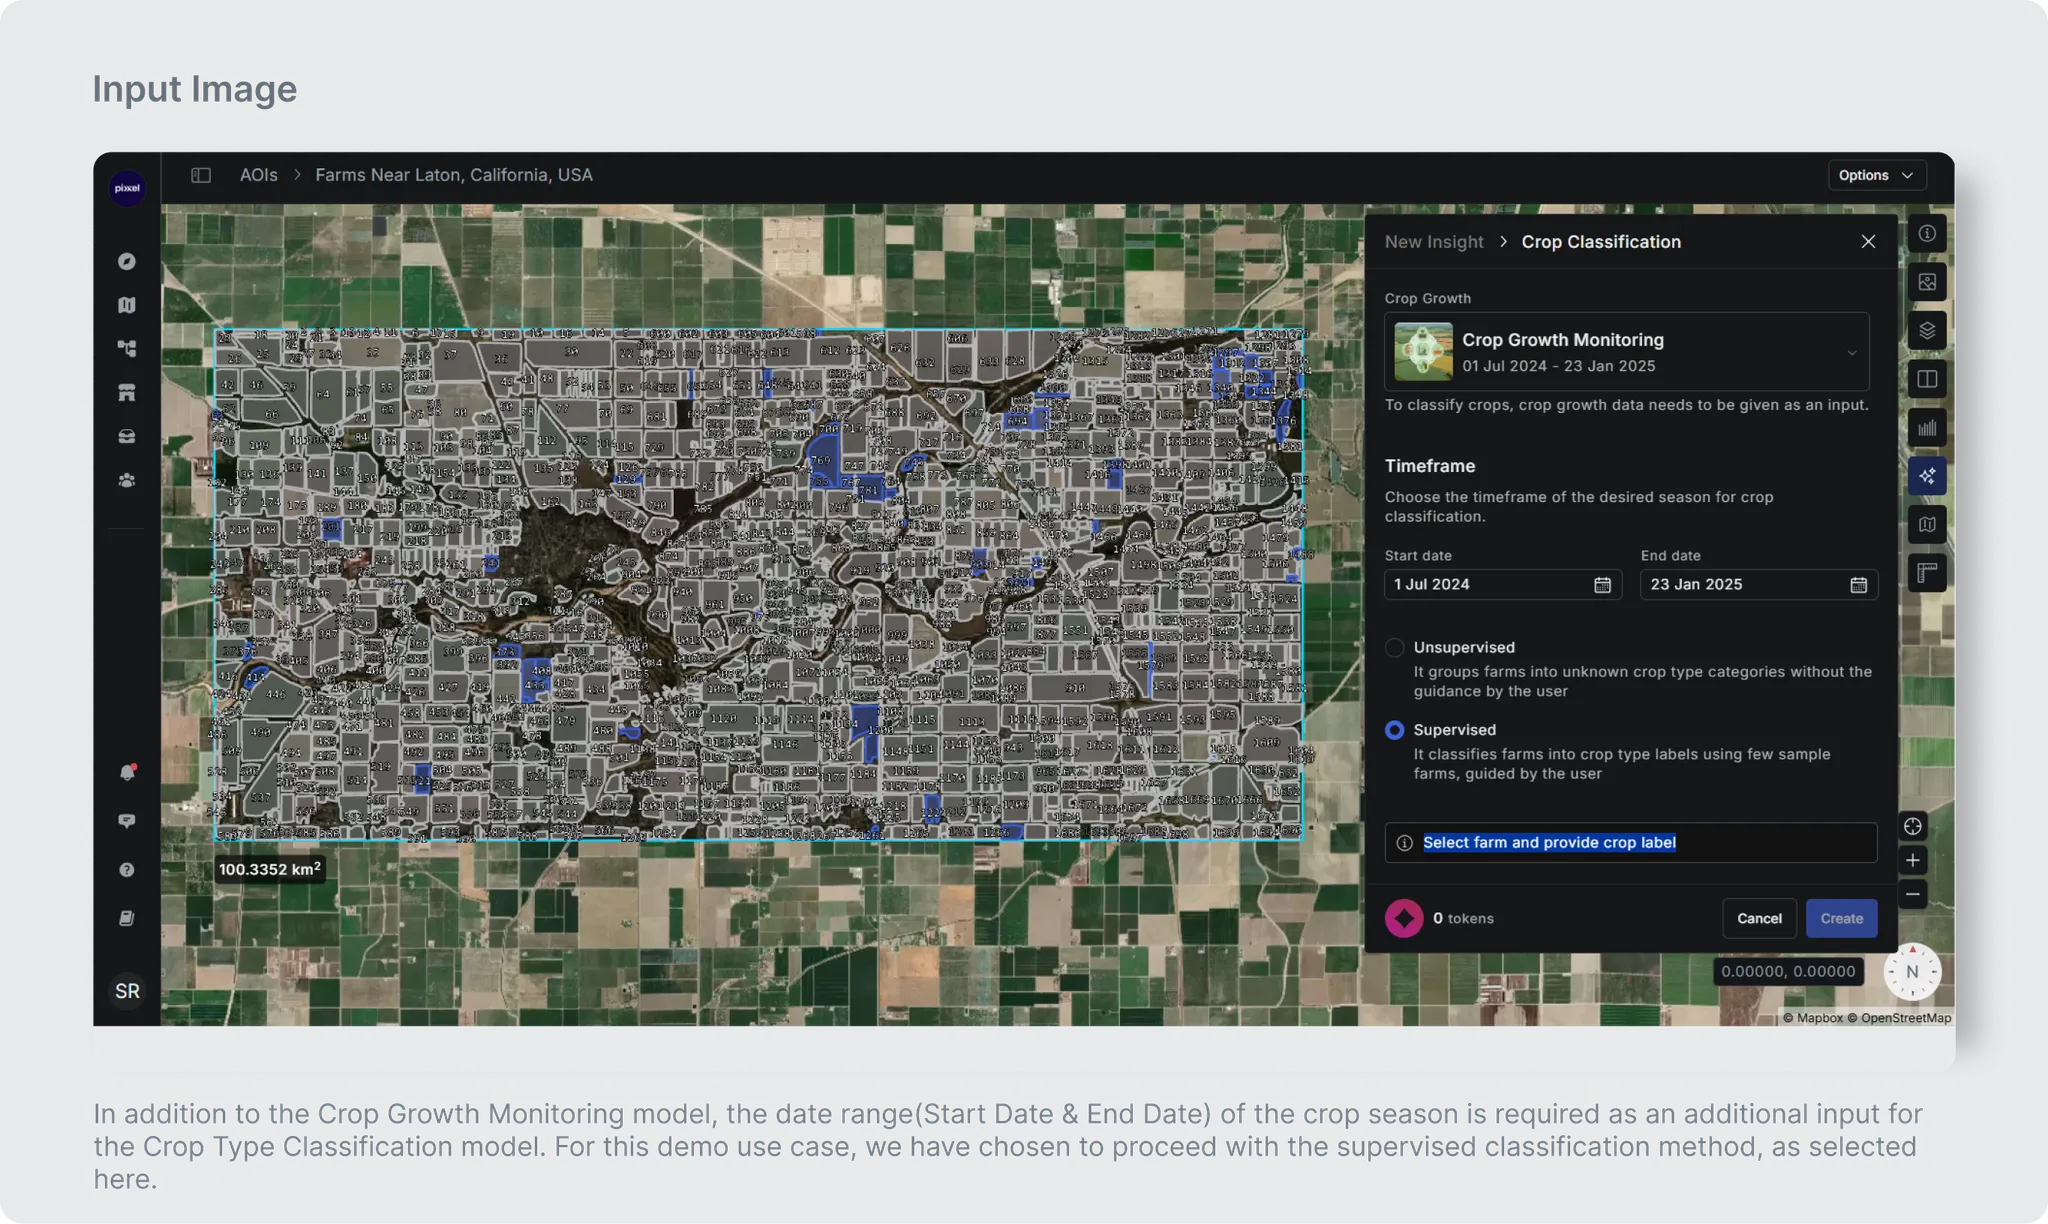Select the Supervised radio option

pos(1394,730)
